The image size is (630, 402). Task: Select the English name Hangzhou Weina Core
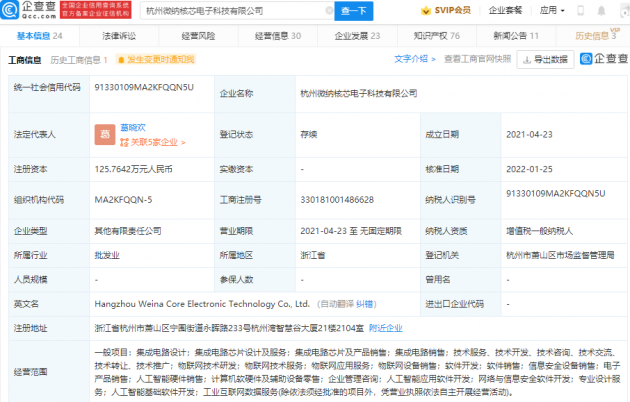(202, 304)
